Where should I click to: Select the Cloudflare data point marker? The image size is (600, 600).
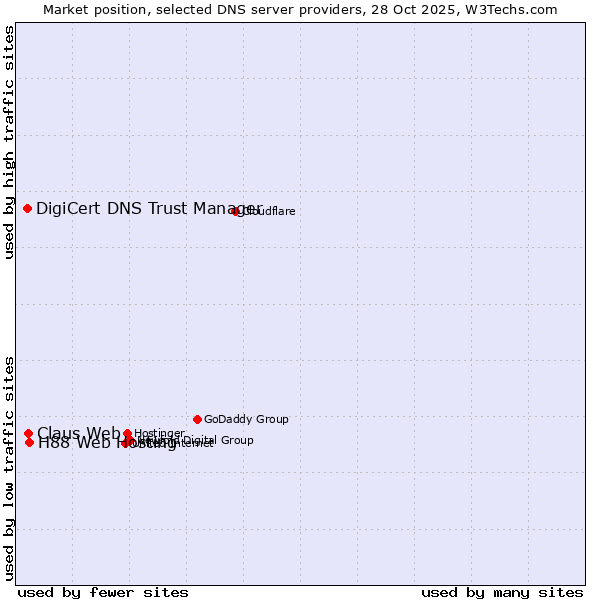236,211
